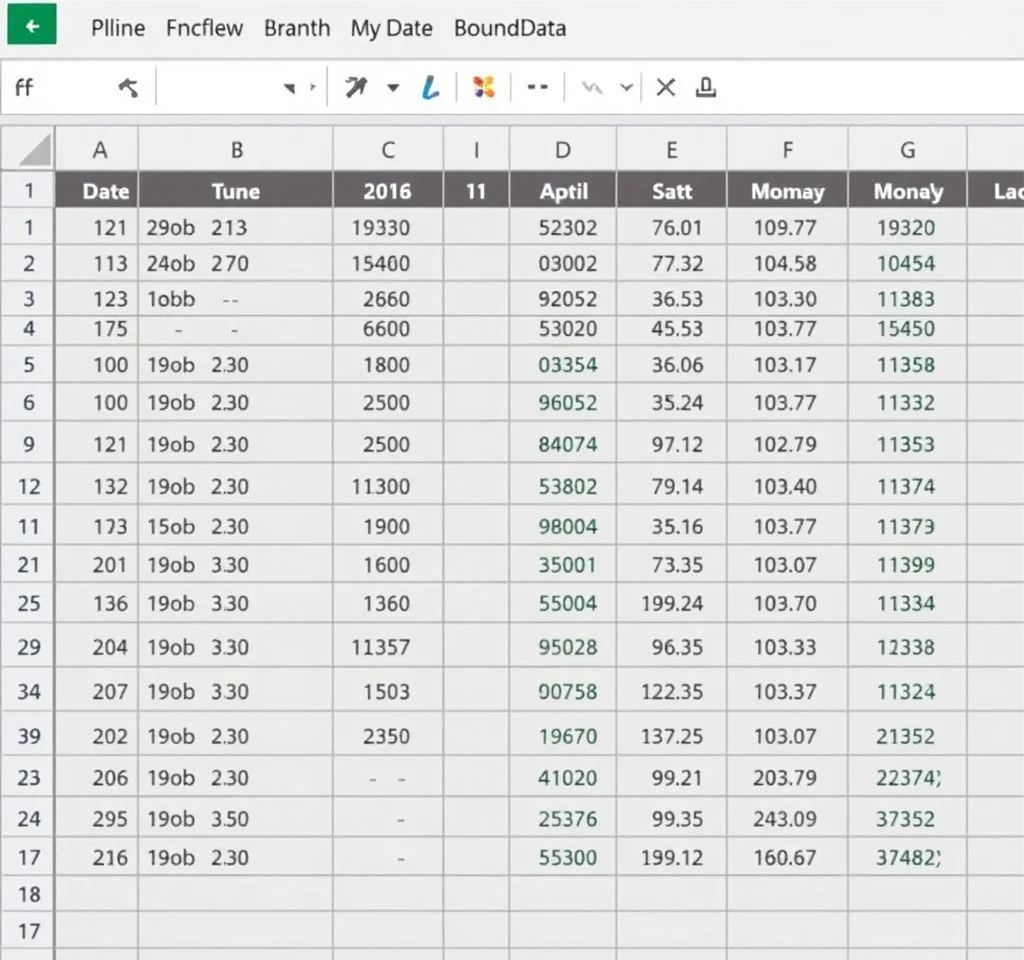
Task: Select column C header
Action: coord(388,149)
